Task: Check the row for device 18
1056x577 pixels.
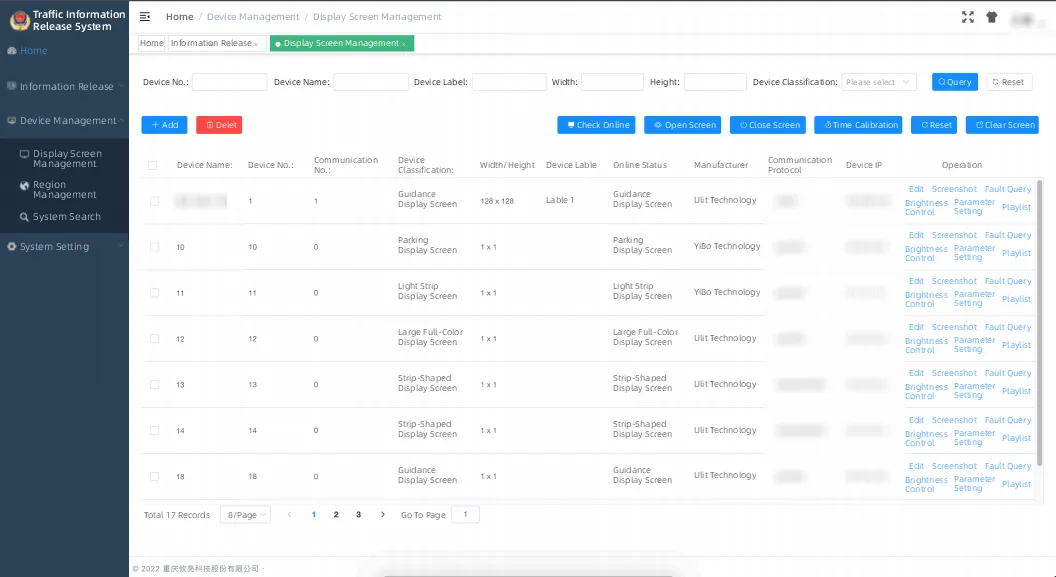Action: (155, 476)
